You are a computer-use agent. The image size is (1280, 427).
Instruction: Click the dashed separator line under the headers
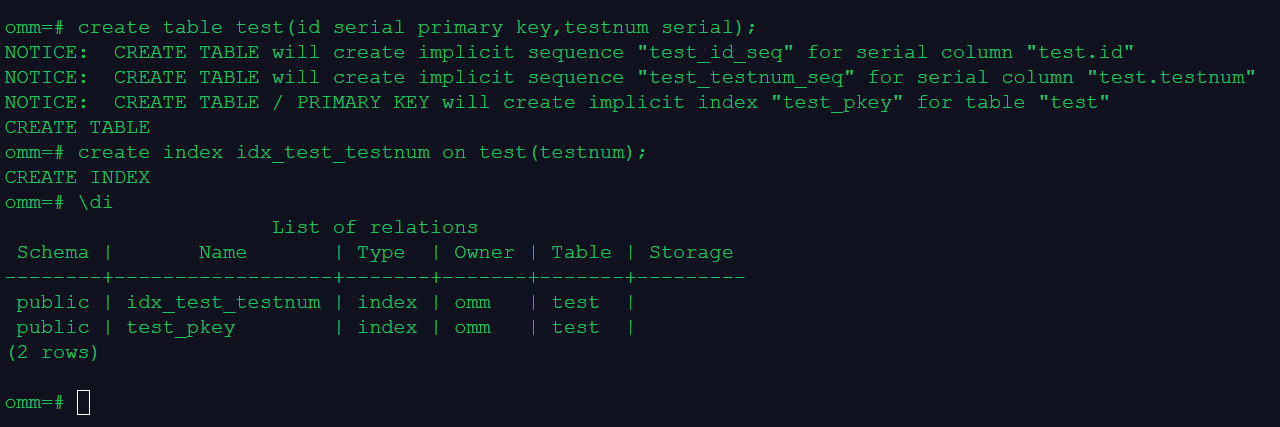tap(375, 277)
